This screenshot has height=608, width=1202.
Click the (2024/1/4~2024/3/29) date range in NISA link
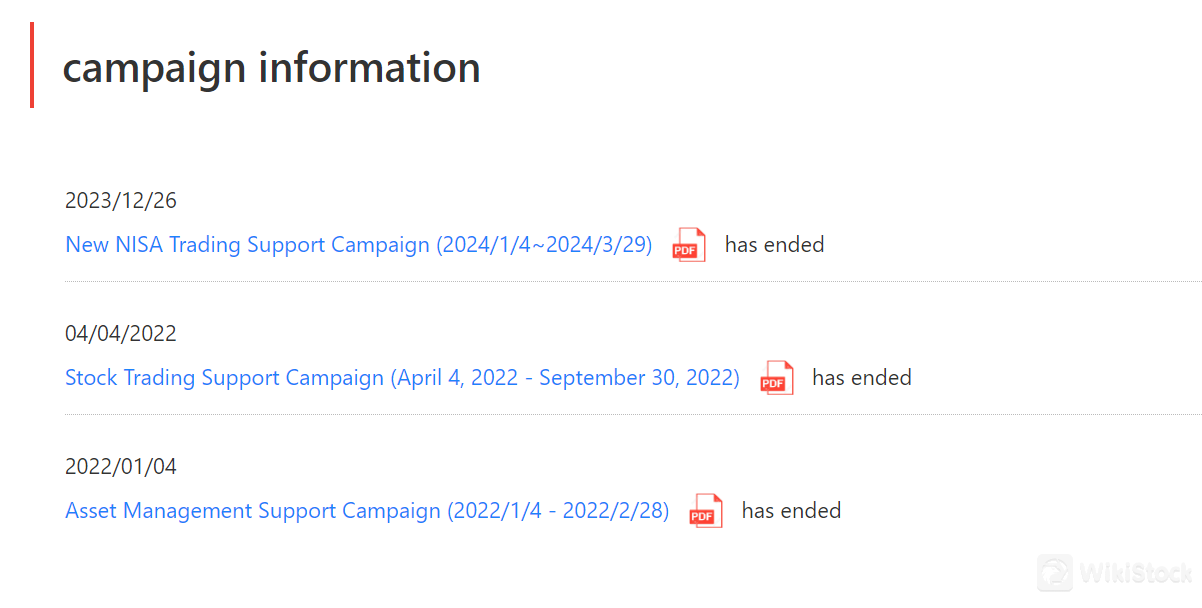pos(544,245)
